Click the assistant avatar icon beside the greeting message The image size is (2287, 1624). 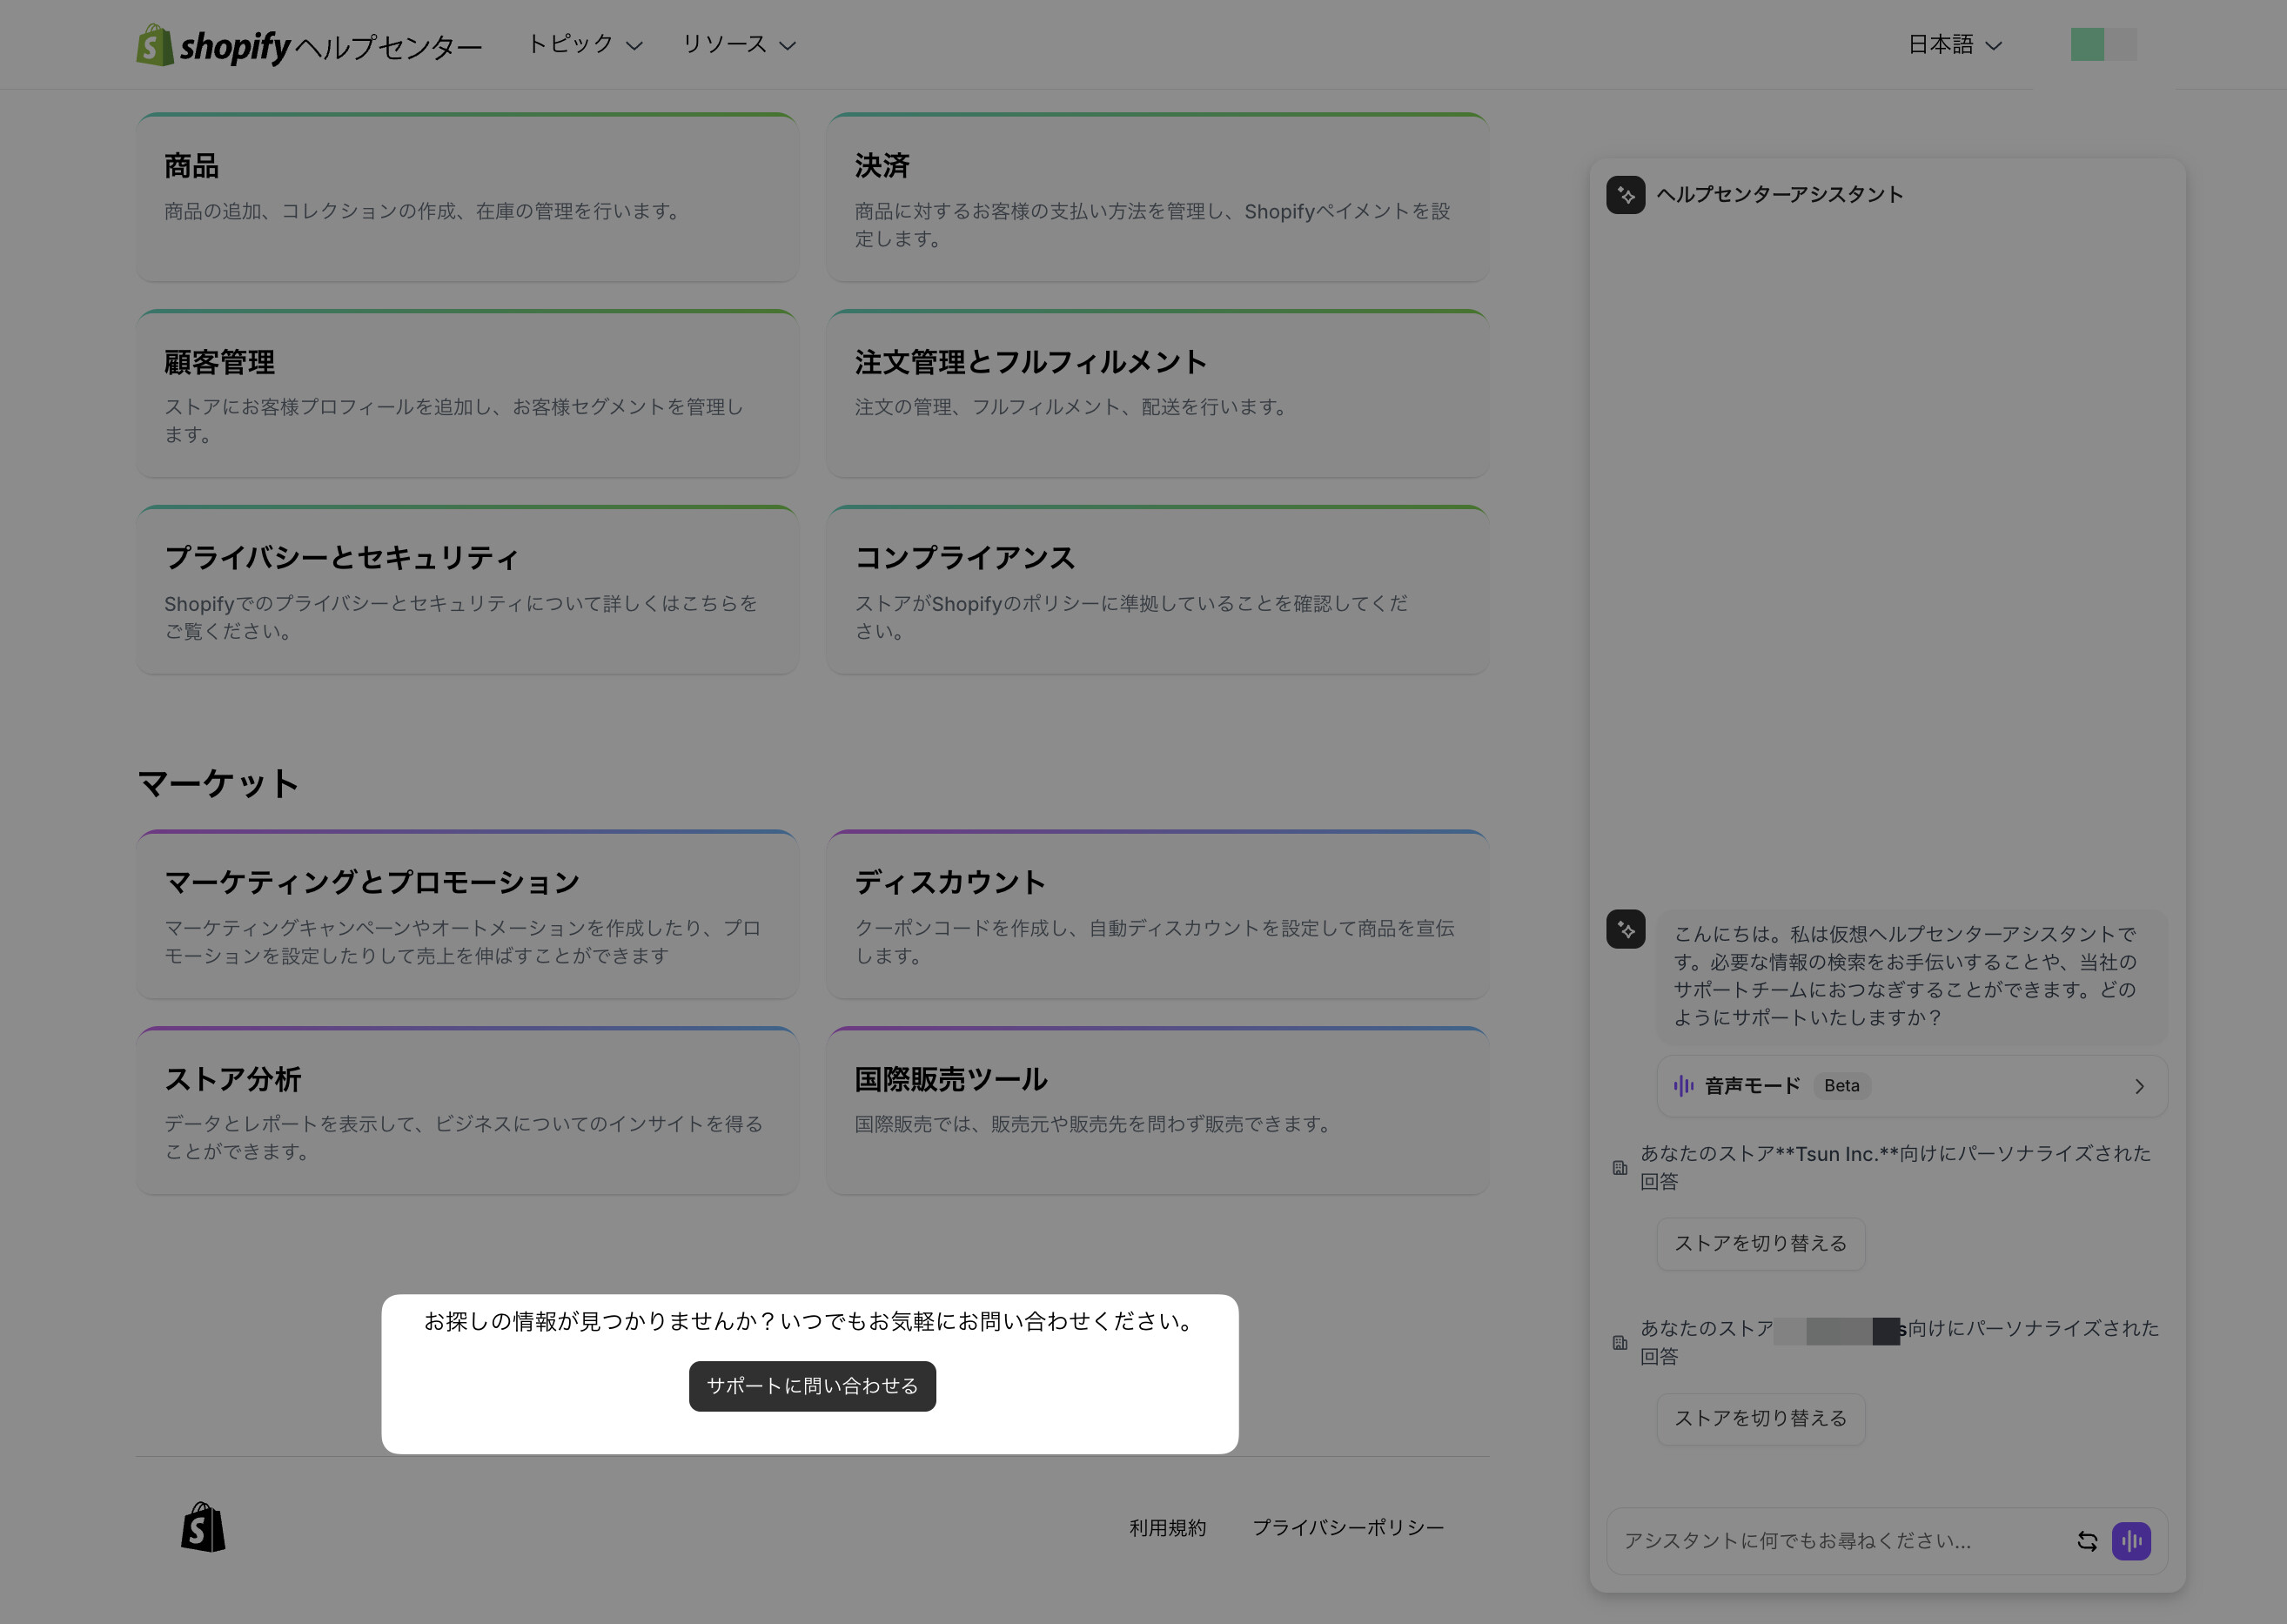coord(1625,929)
